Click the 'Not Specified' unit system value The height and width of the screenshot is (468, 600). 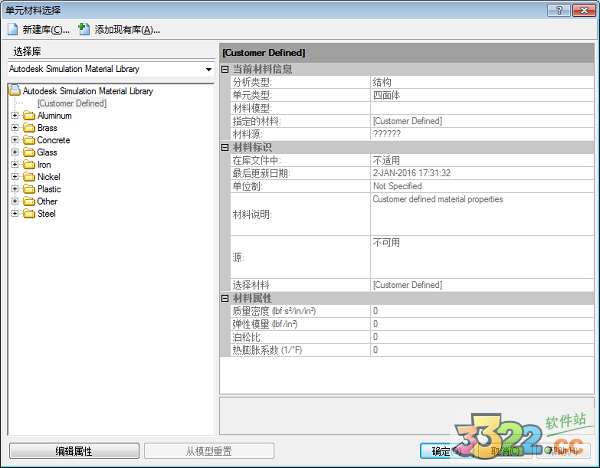397,186
